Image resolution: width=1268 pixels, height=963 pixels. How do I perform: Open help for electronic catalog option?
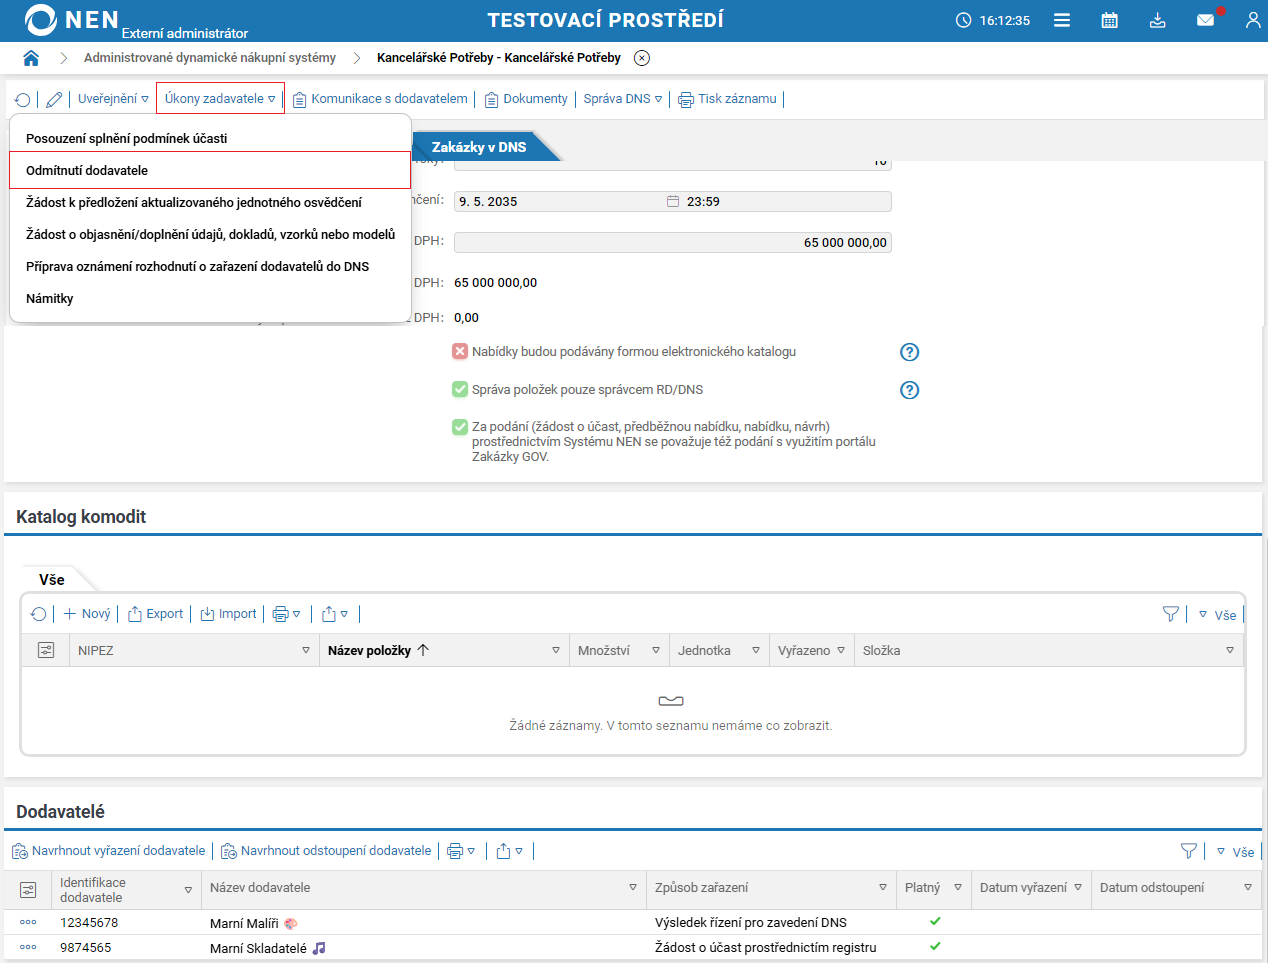909,352
